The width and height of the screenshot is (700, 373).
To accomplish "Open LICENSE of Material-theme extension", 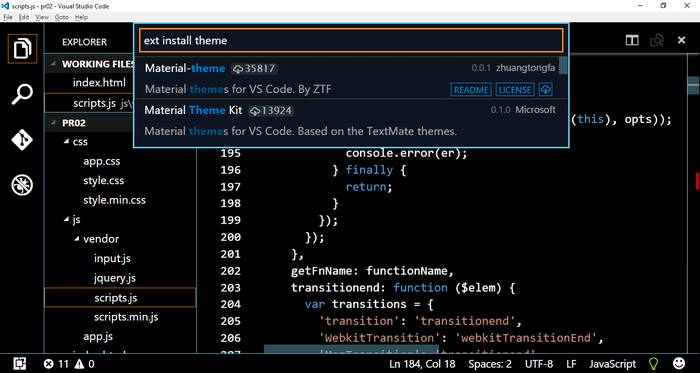I will (515, 89).
